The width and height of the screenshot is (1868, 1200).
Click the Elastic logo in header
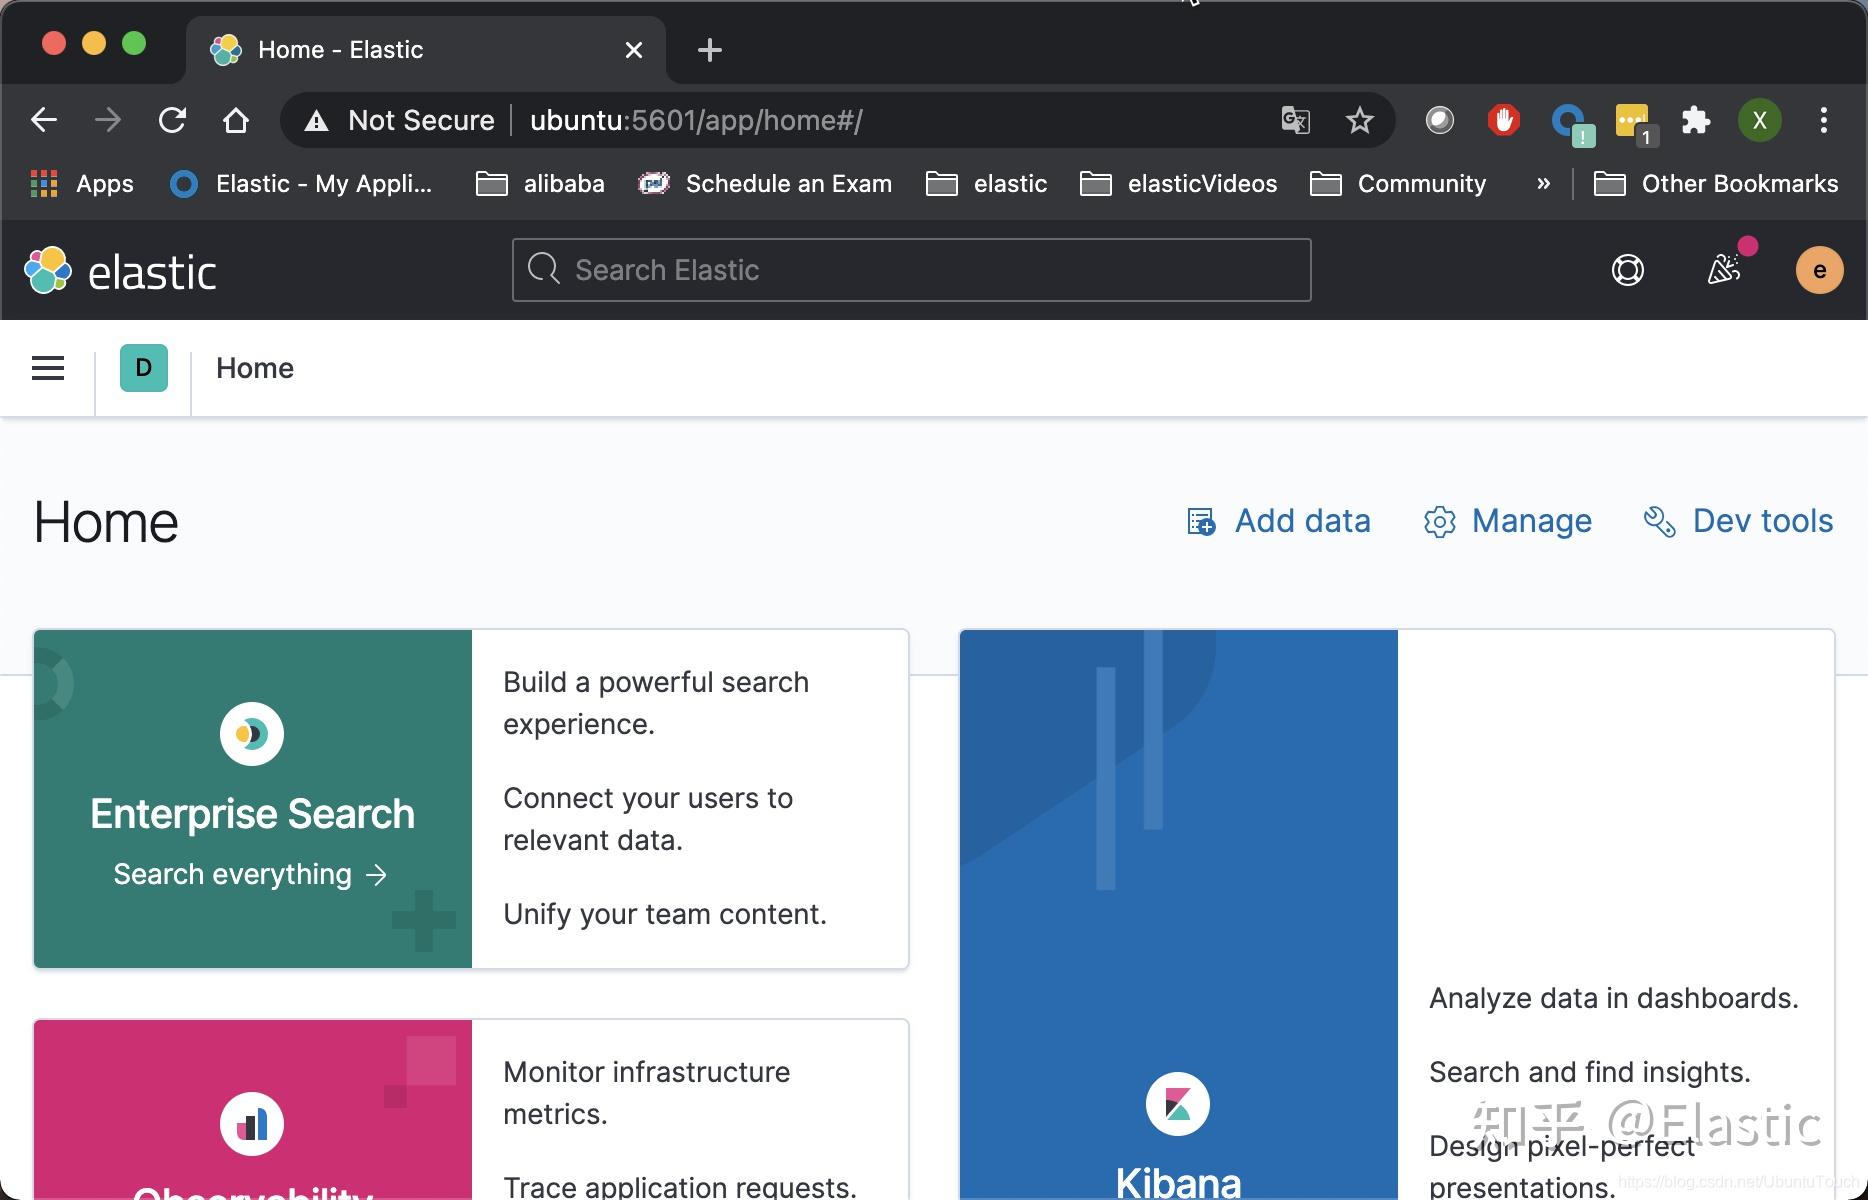coord(121,271)
